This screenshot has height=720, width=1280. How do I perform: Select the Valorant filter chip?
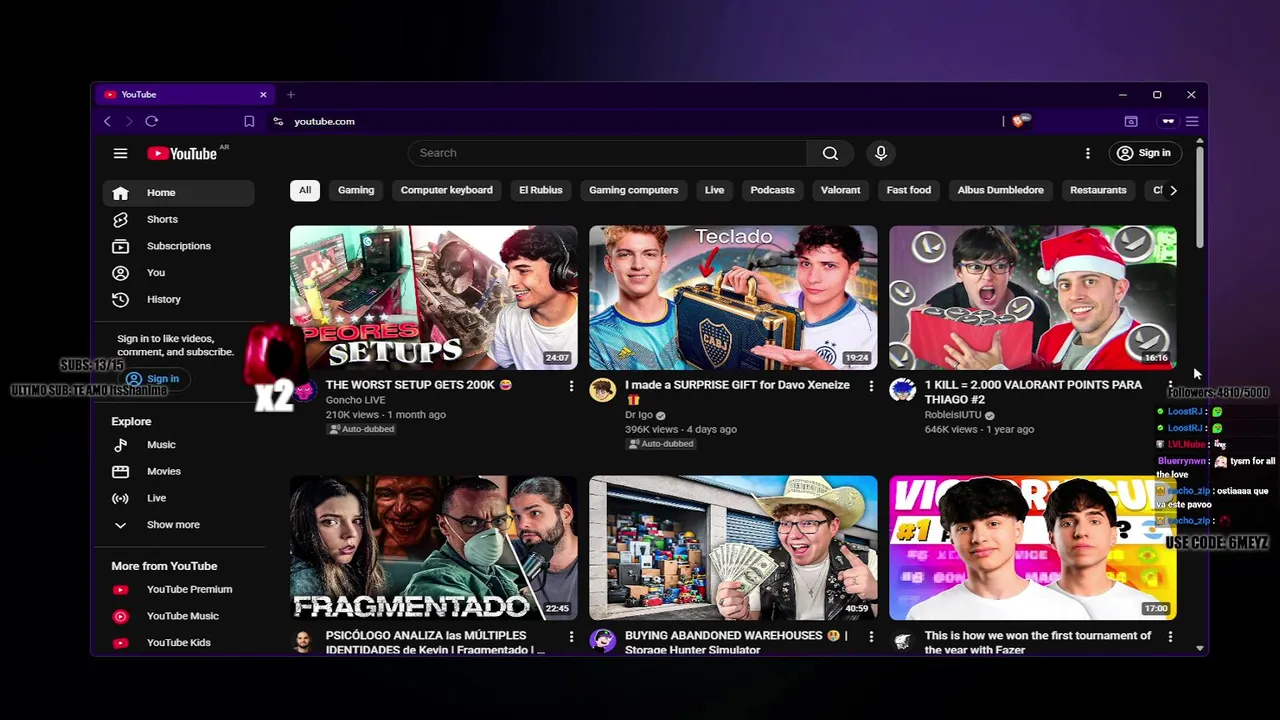click(x=840, y=190)
